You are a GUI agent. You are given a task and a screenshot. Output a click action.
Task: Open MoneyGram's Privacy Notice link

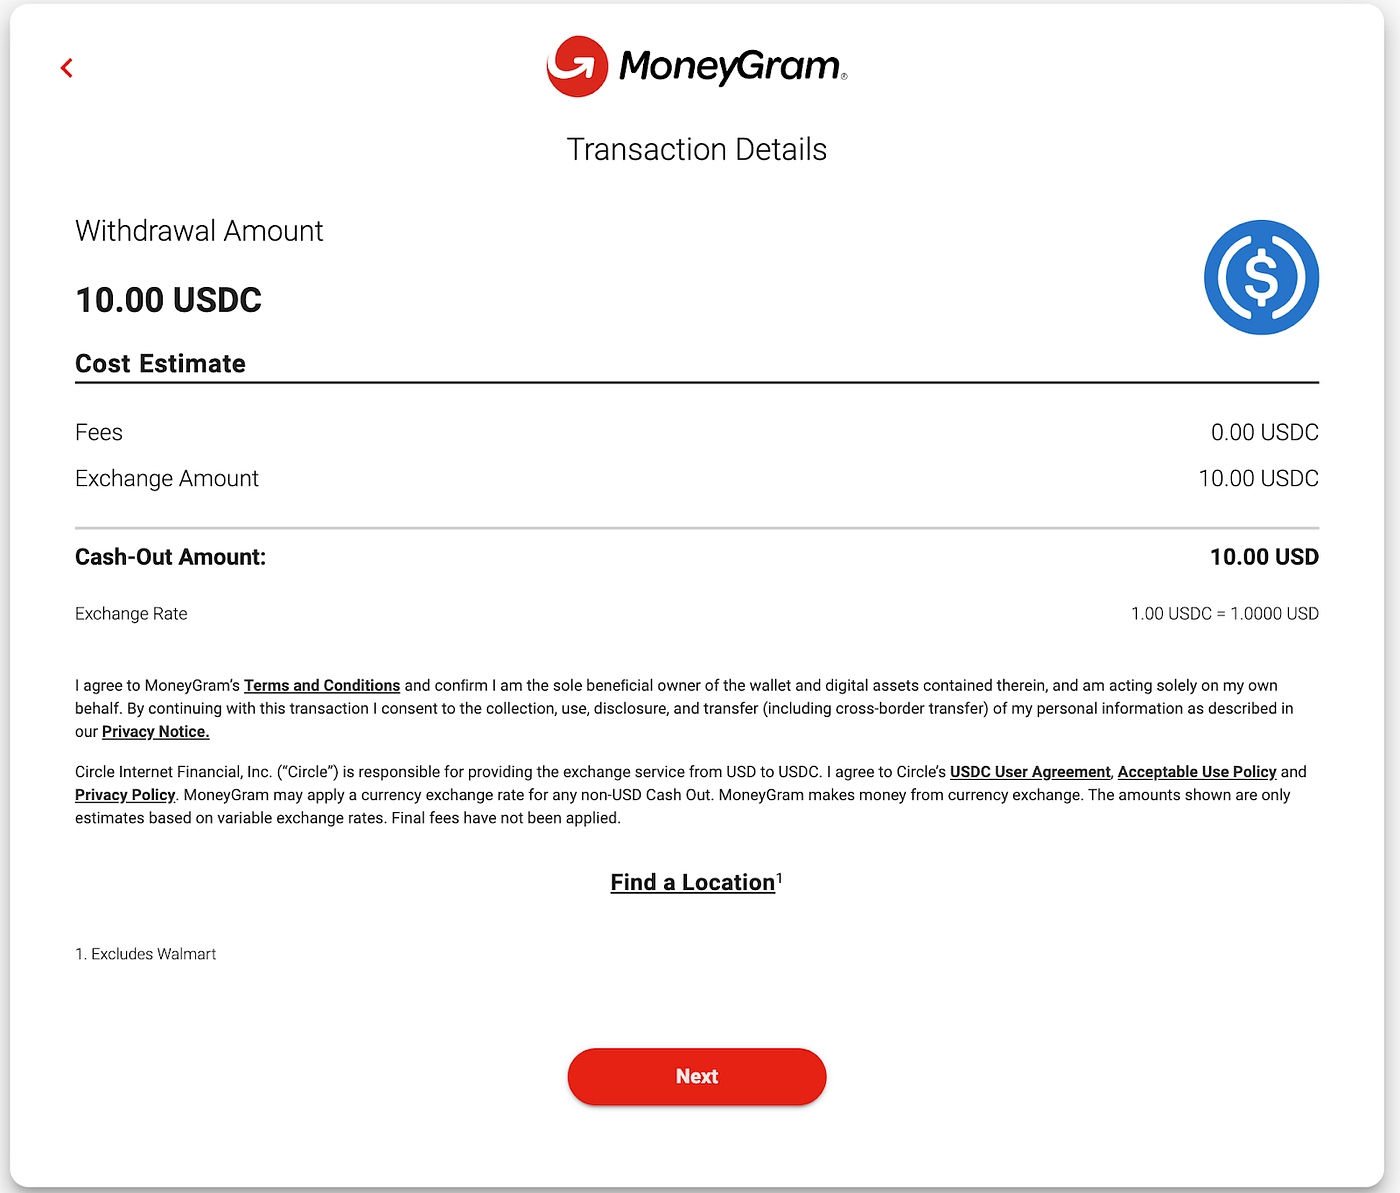[x=156, y=731]
